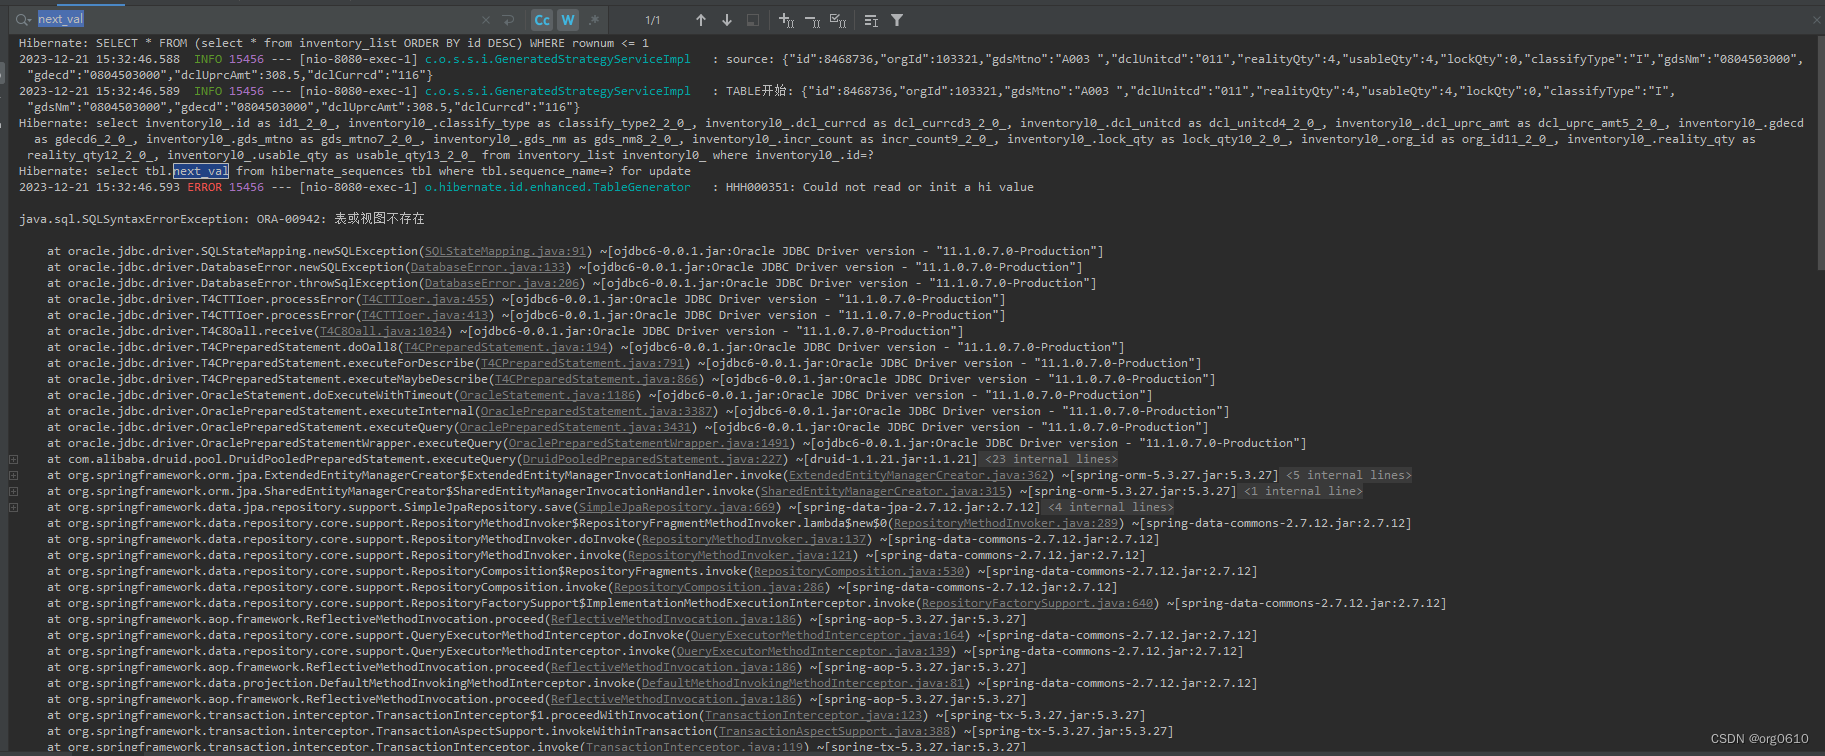
Task: Open QueryExecutorMethodInterceptor.java:164 link
Action: pyautogui.click(x=827, y=636)
